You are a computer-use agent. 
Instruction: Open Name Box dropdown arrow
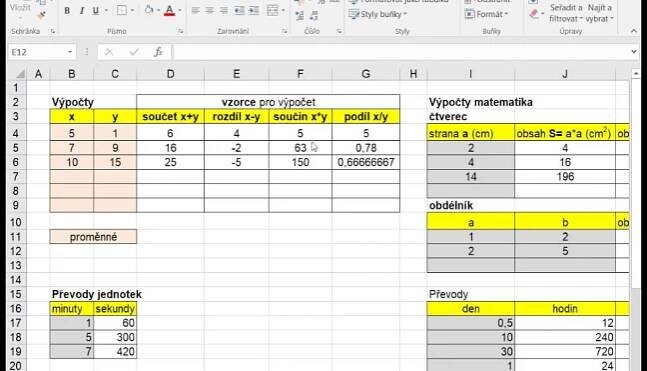pos(70,52)
